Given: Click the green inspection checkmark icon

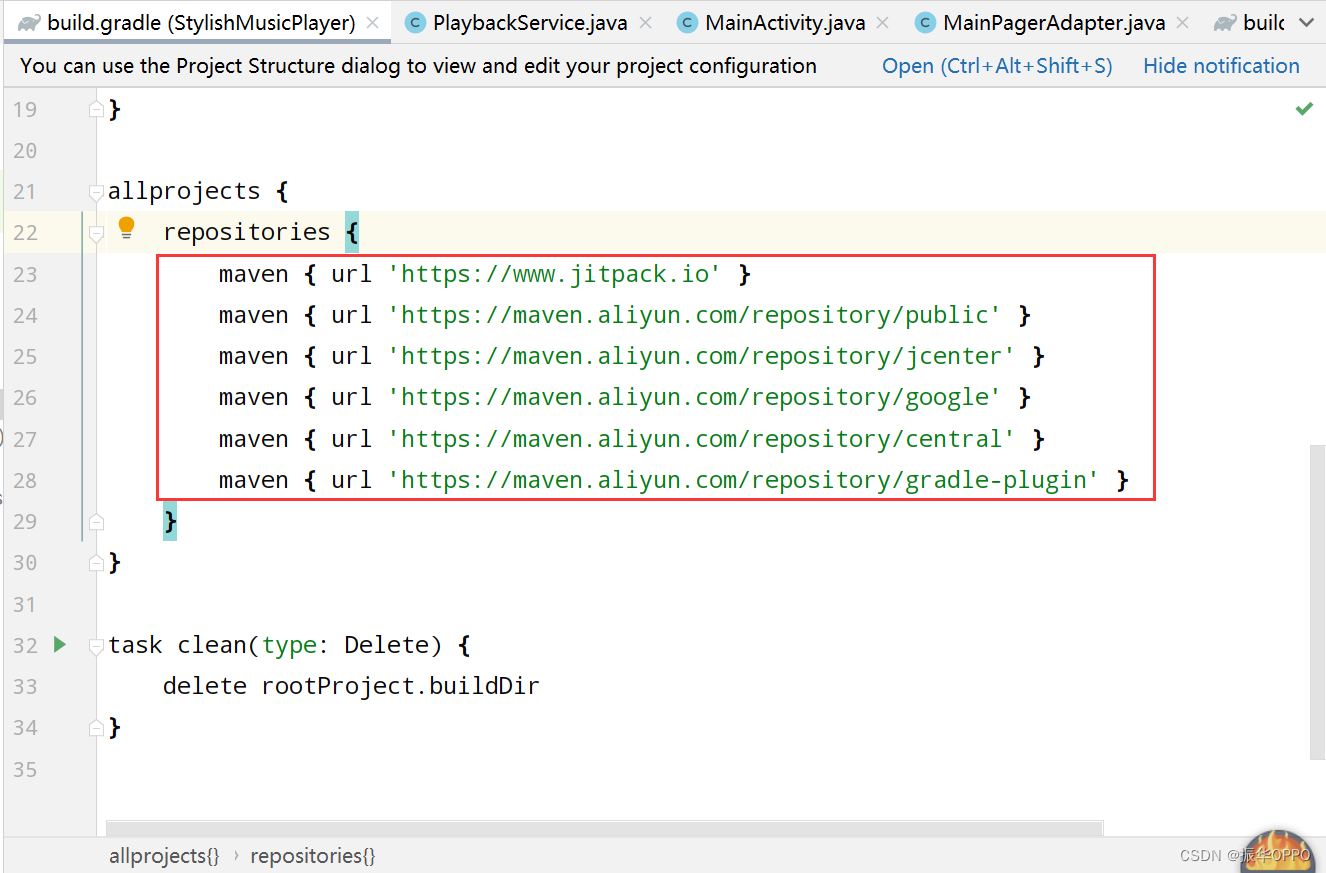Looking at the screenshot, I should pos(1304,108).
